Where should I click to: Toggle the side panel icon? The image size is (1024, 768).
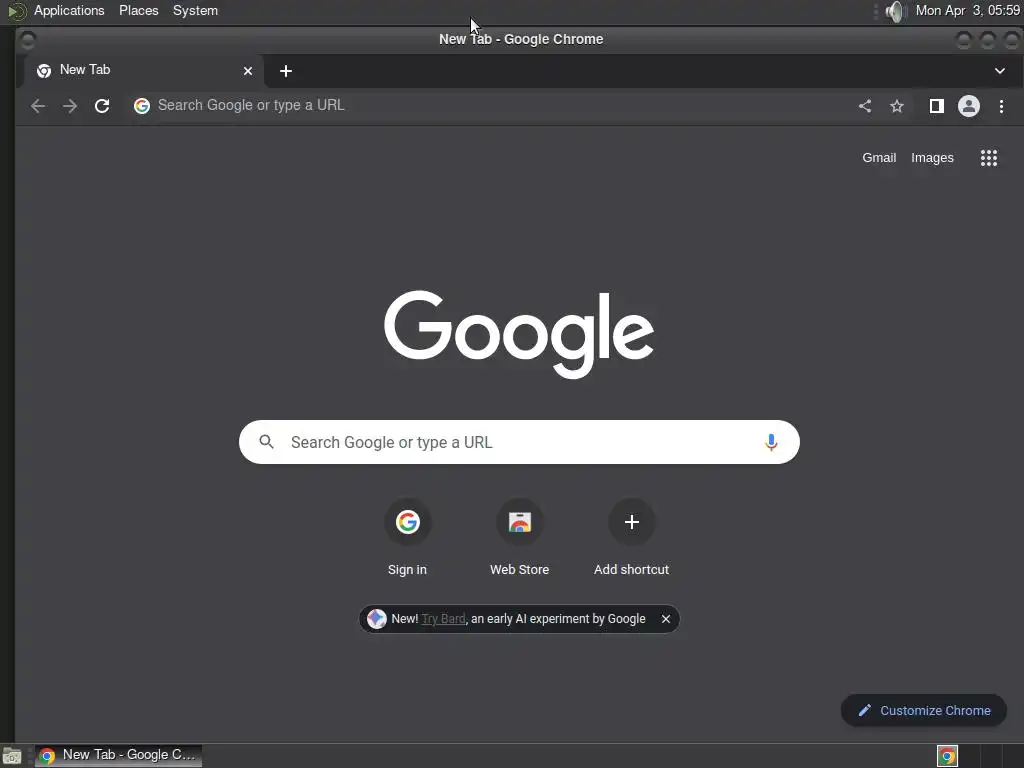[936, 106]
